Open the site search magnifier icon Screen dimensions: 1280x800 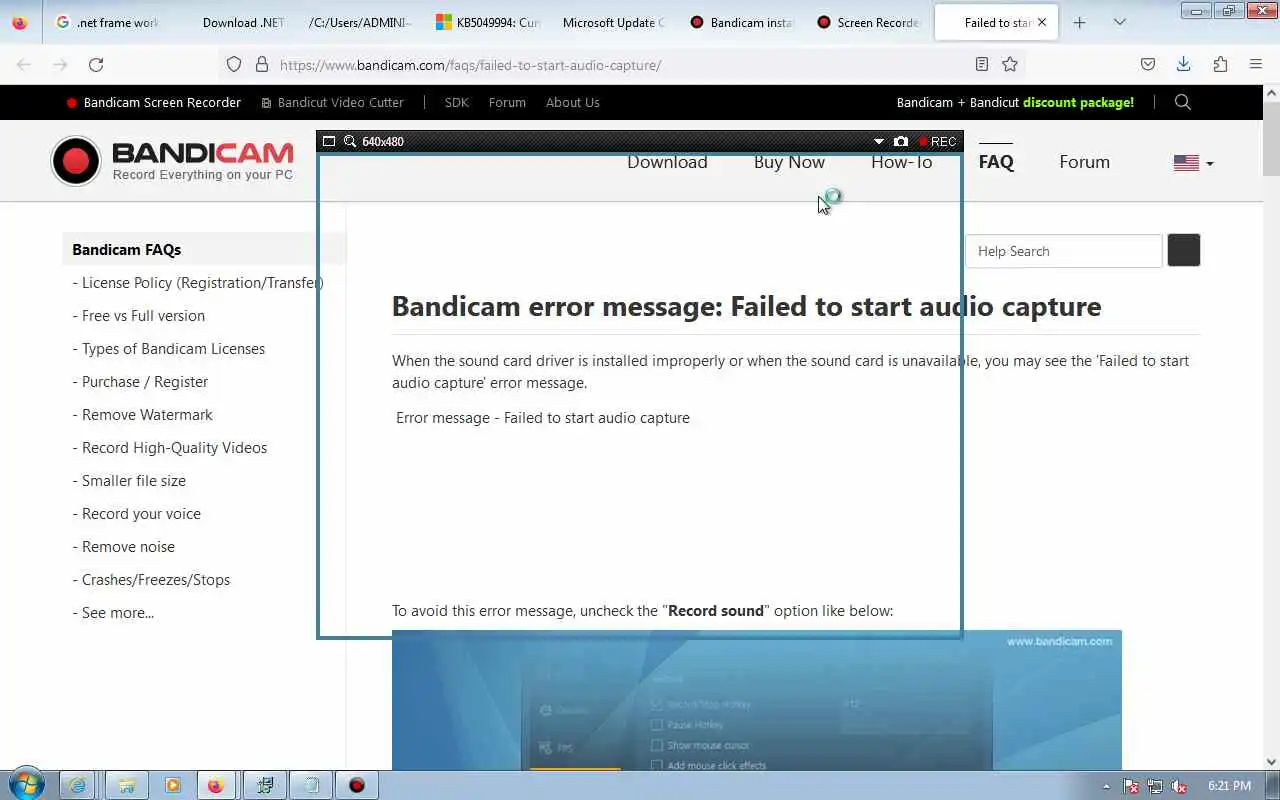(1183, 102)
